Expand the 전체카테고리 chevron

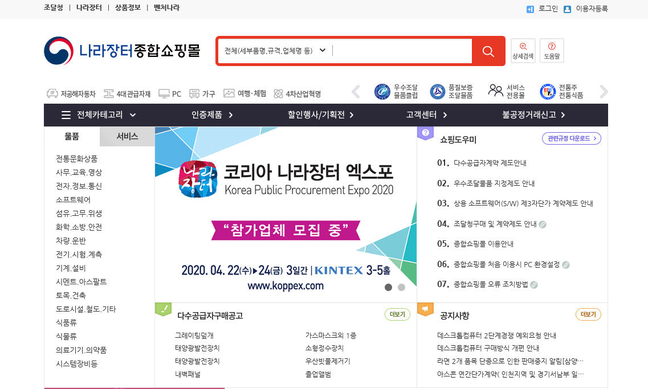133,115
